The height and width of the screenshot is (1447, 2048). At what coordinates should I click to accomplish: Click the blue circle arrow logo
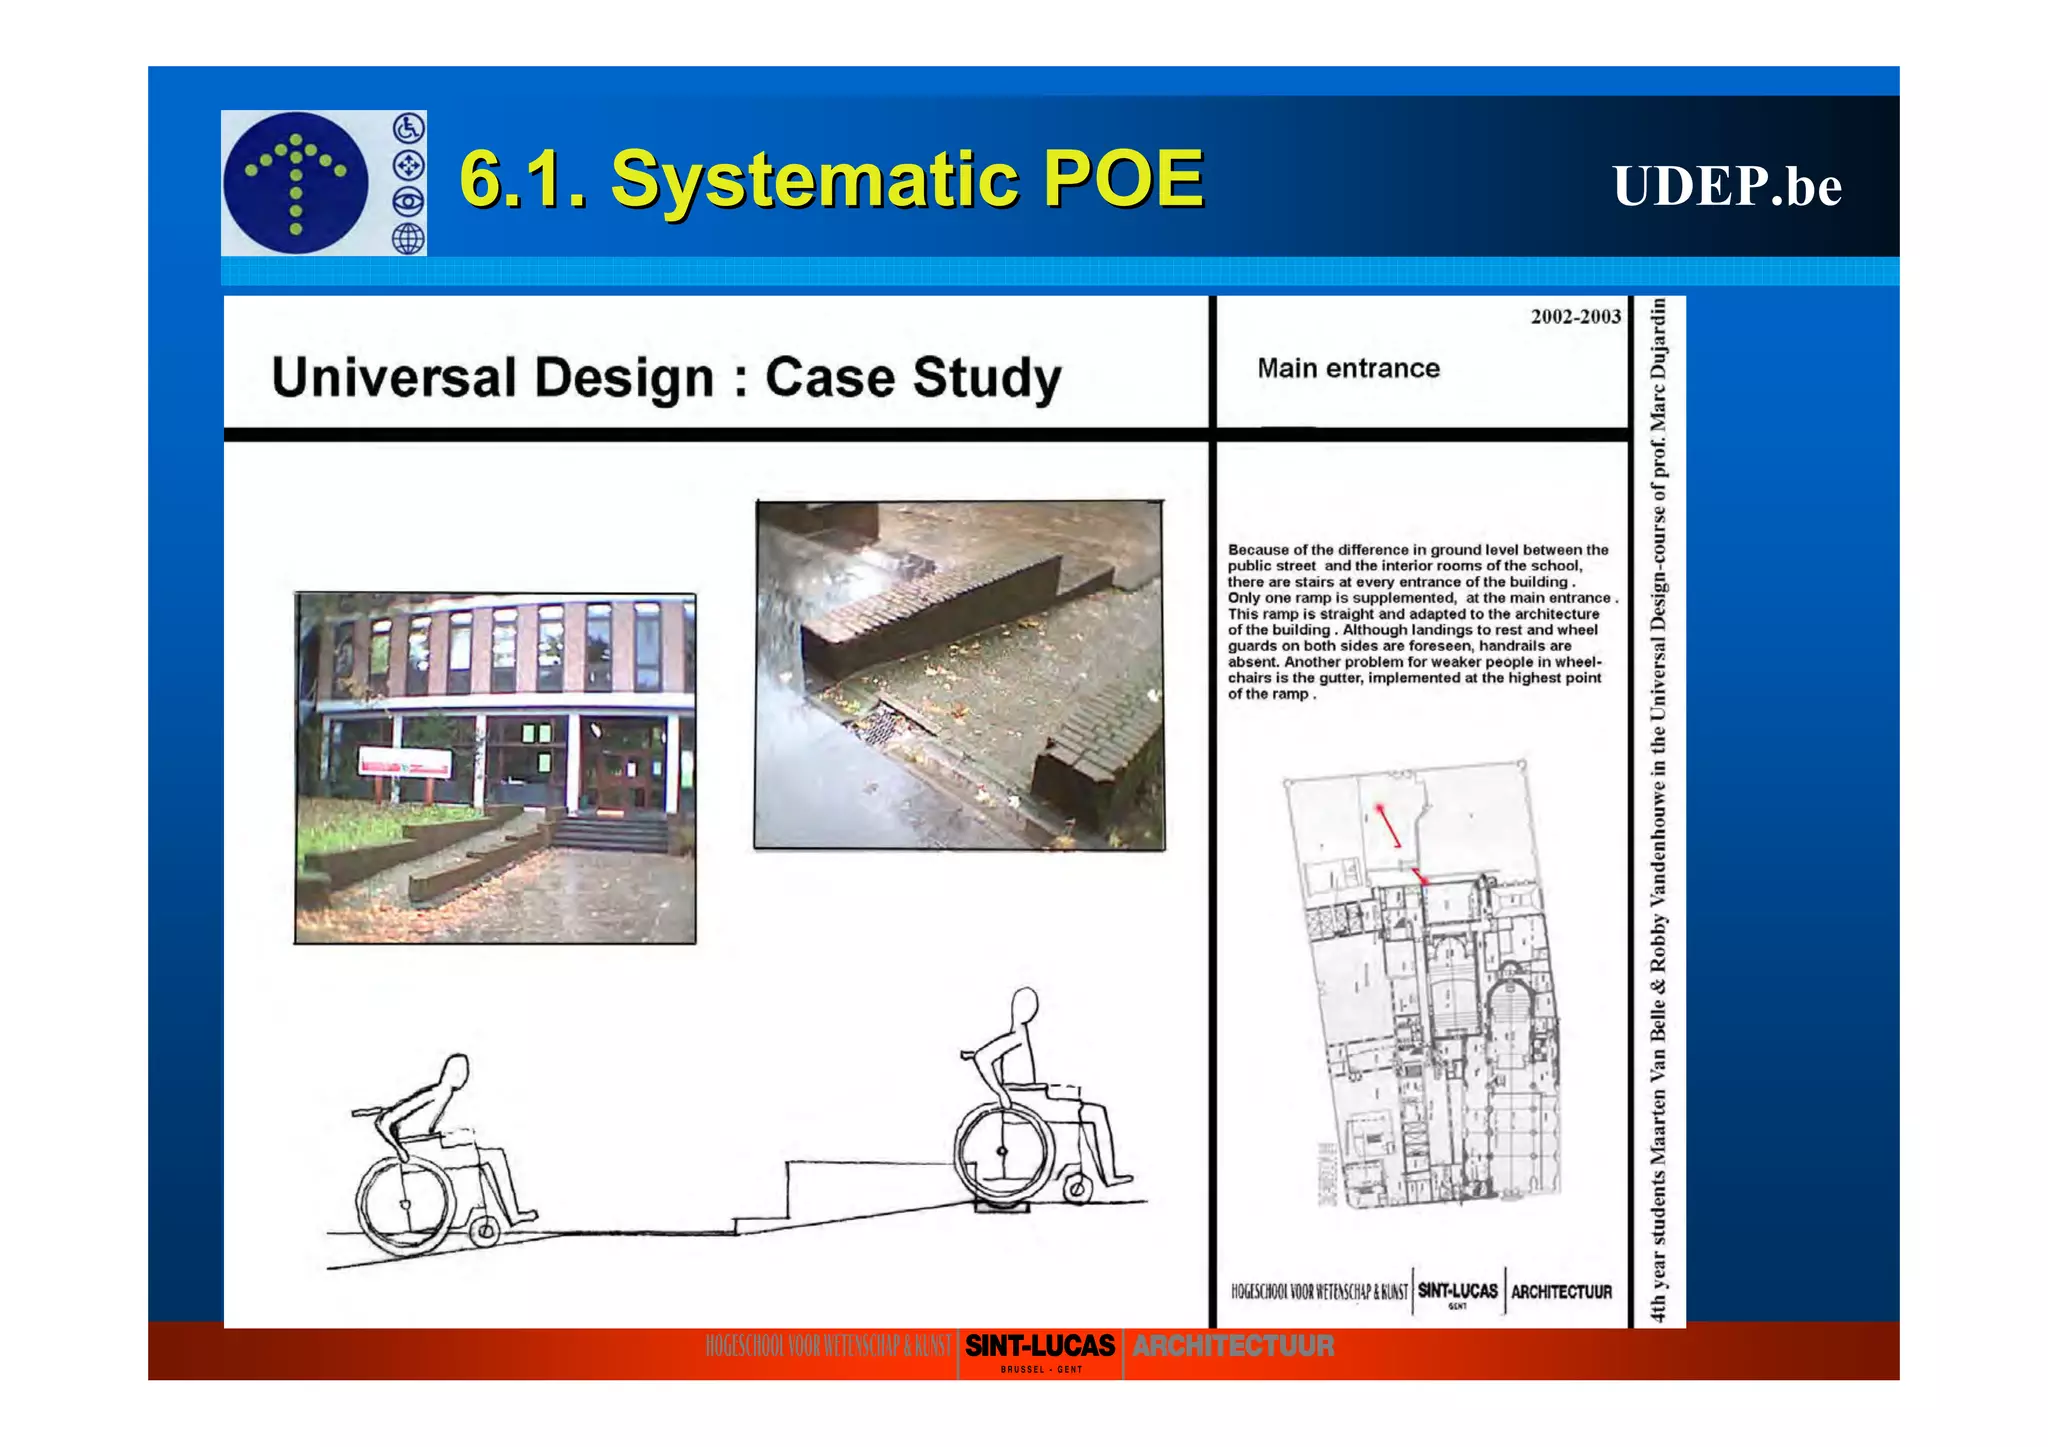(x=296, y=183)
